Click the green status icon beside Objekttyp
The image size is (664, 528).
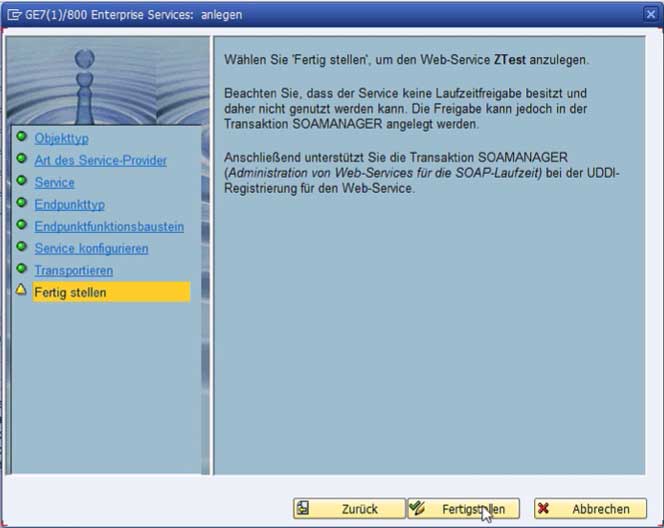21,137
